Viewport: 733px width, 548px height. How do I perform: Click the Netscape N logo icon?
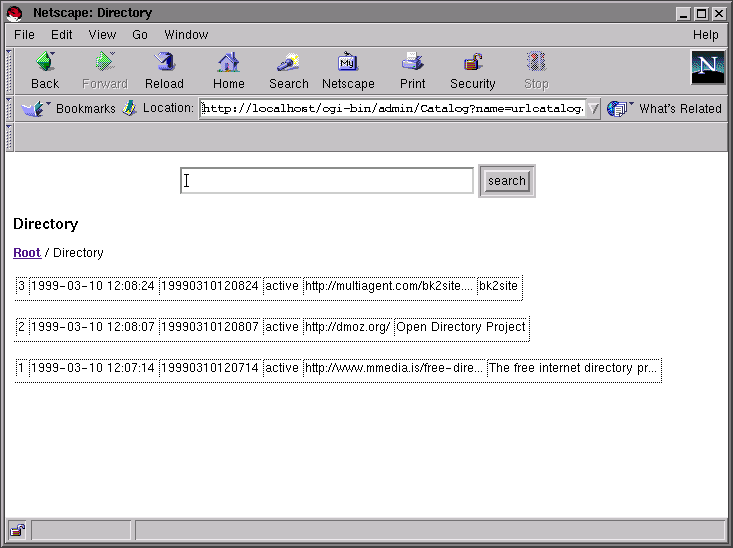click(707, 67)
